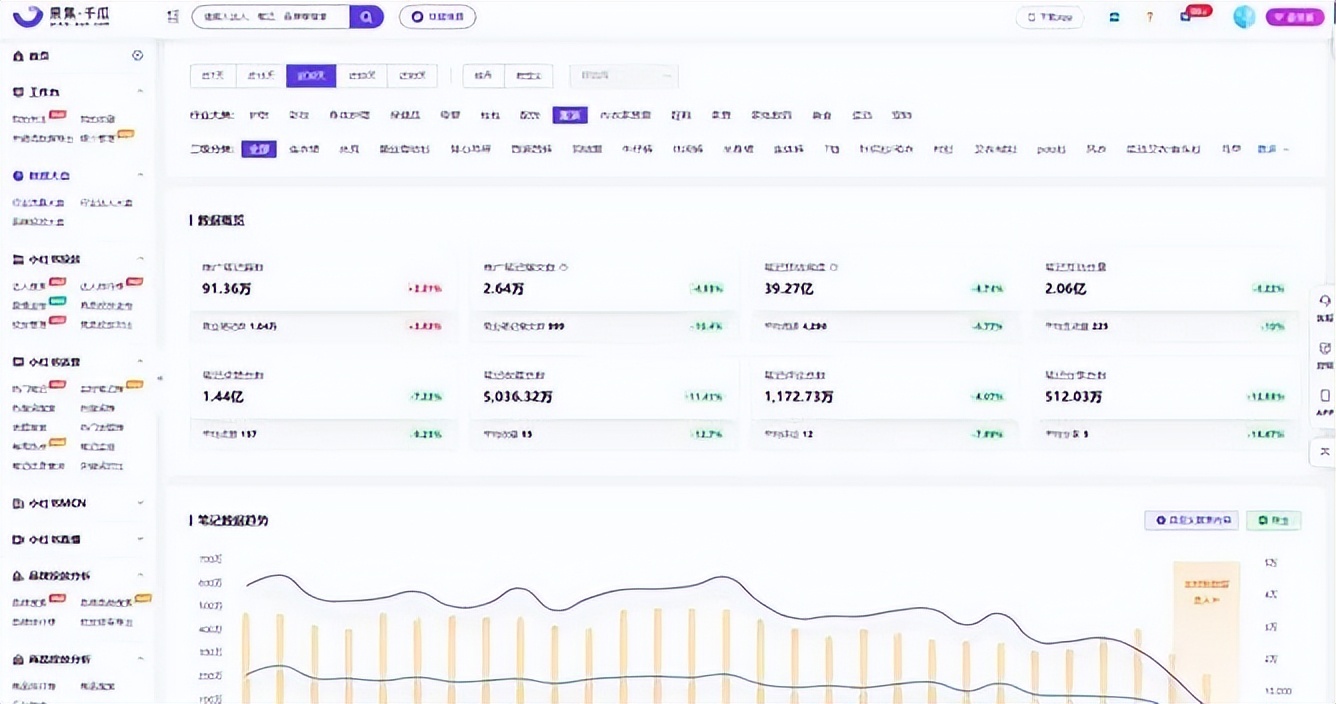Screen dimensions: 1336x704
Task: Select the highlighted purple industry category tag
Action: (570, 116)
